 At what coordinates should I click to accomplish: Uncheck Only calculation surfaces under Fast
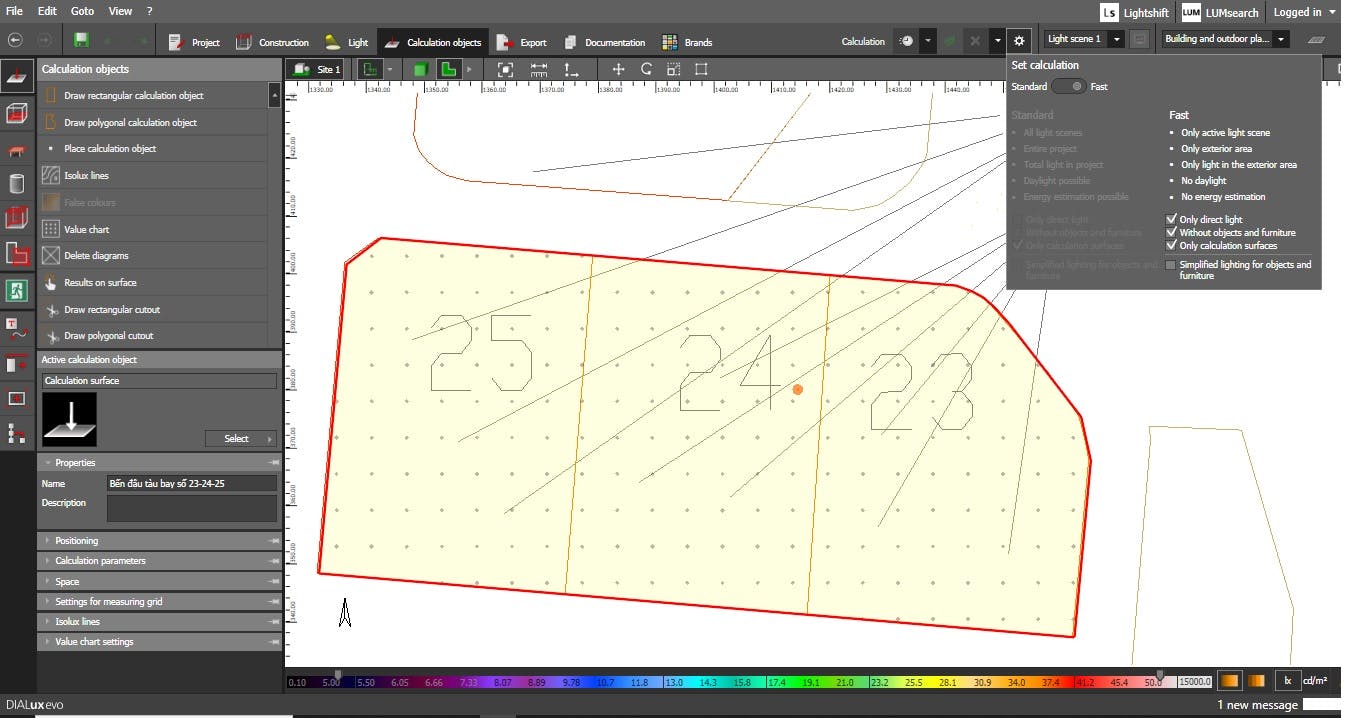click(x=1172, y=245)
